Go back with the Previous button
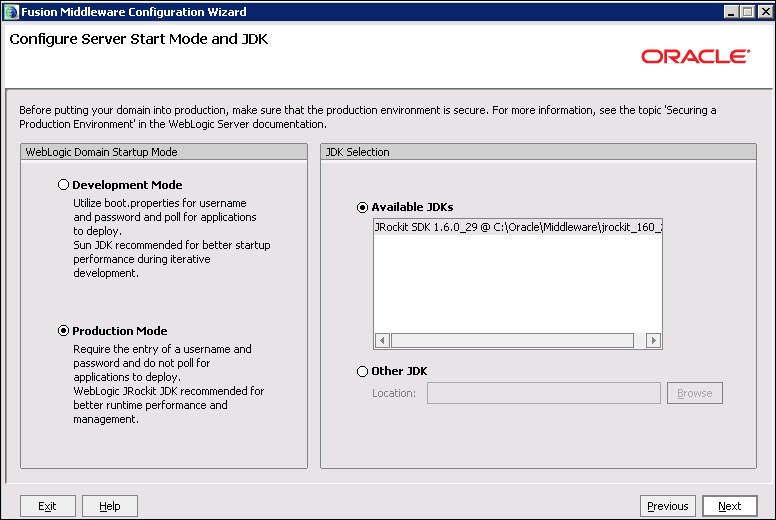Image resolution: width=776 pixels, height=520 pixels. tap(667, 506)
